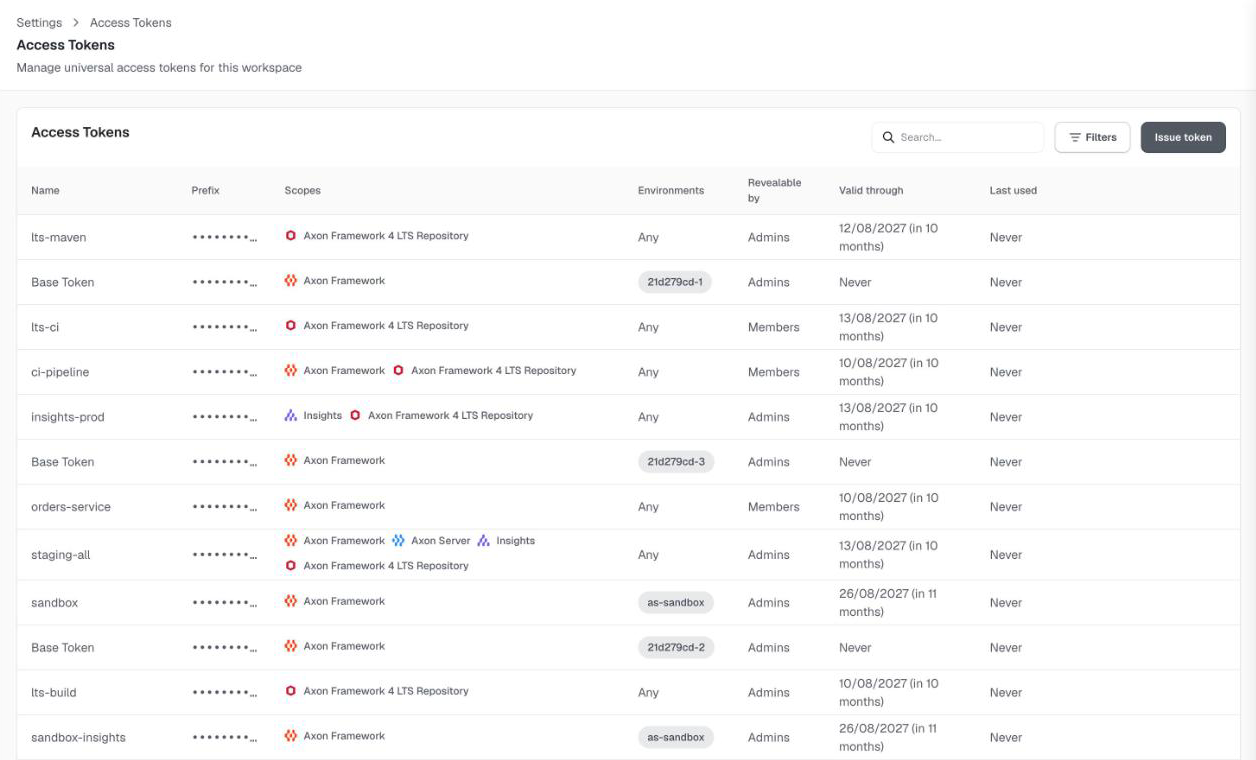Select the sandbox token name
Image resolution: width=1256 pixels, height=760 pixels.
[54, 603]
